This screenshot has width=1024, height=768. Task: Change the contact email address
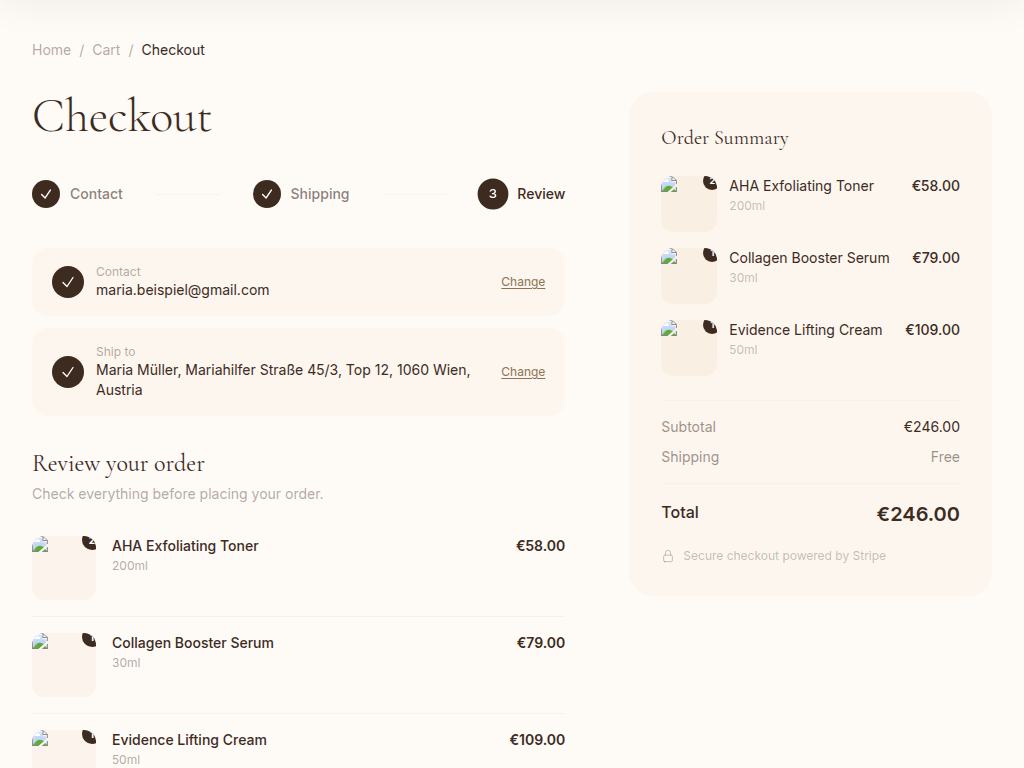click(523, 282)
